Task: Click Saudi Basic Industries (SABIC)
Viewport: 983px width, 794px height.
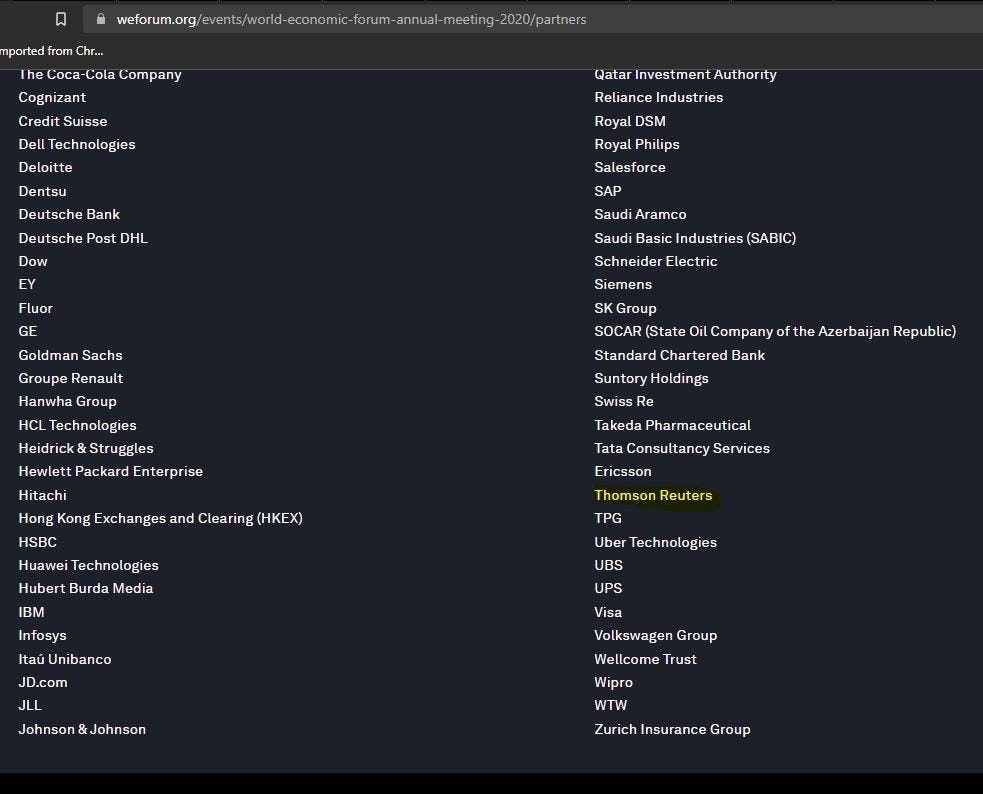Action: click(695, 238)
